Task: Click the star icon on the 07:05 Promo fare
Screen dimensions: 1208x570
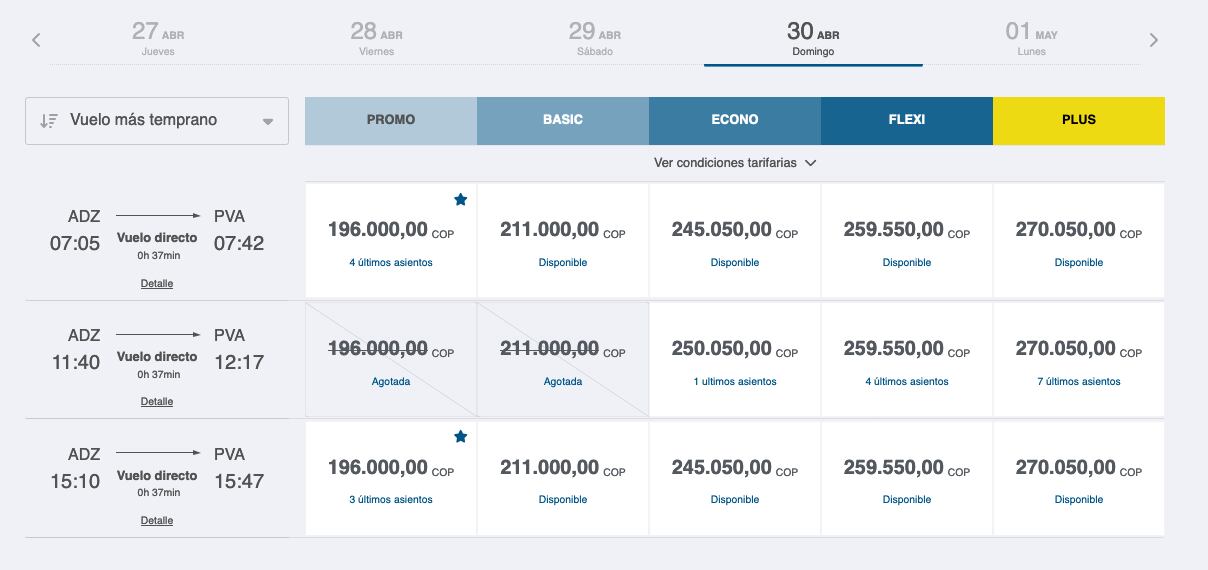Action: click(x=460, y=200)
